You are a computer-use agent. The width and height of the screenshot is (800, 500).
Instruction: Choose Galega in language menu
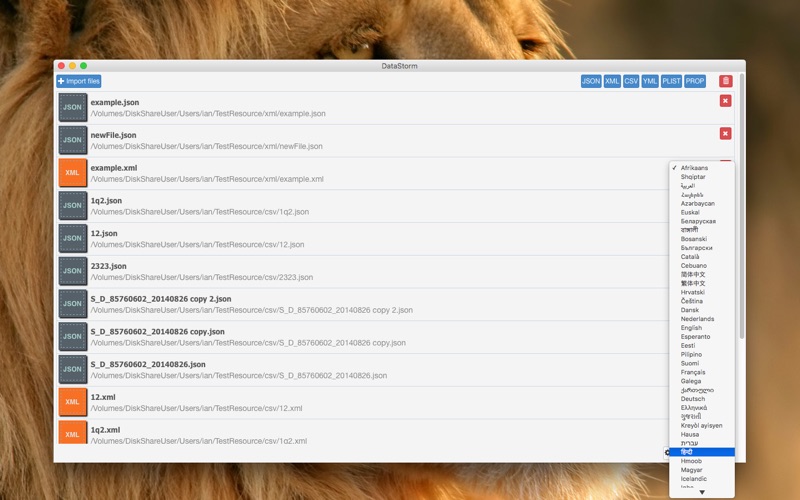pos(702,381)
